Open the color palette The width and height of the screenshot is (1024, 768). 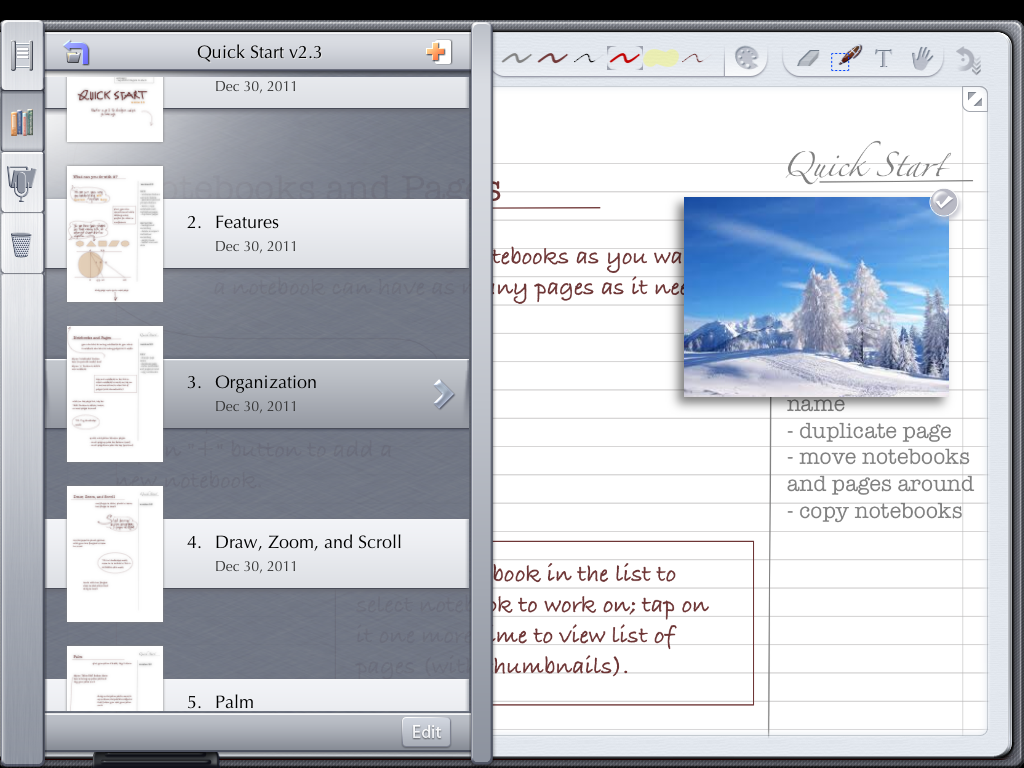click(746, 58)
